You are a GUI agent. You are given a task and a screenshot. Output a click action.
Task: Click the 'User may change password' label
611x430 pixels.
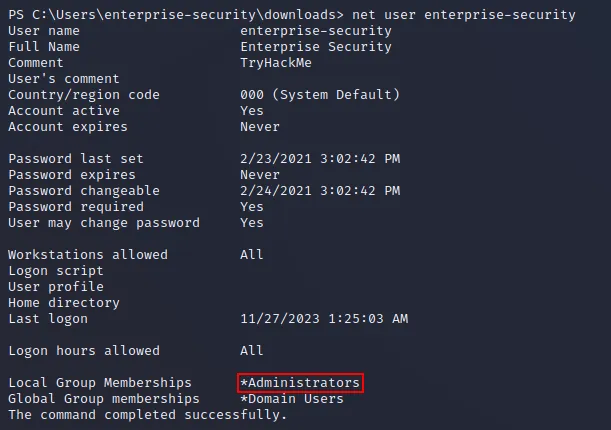pyautogui.click(x=104, y=223)
